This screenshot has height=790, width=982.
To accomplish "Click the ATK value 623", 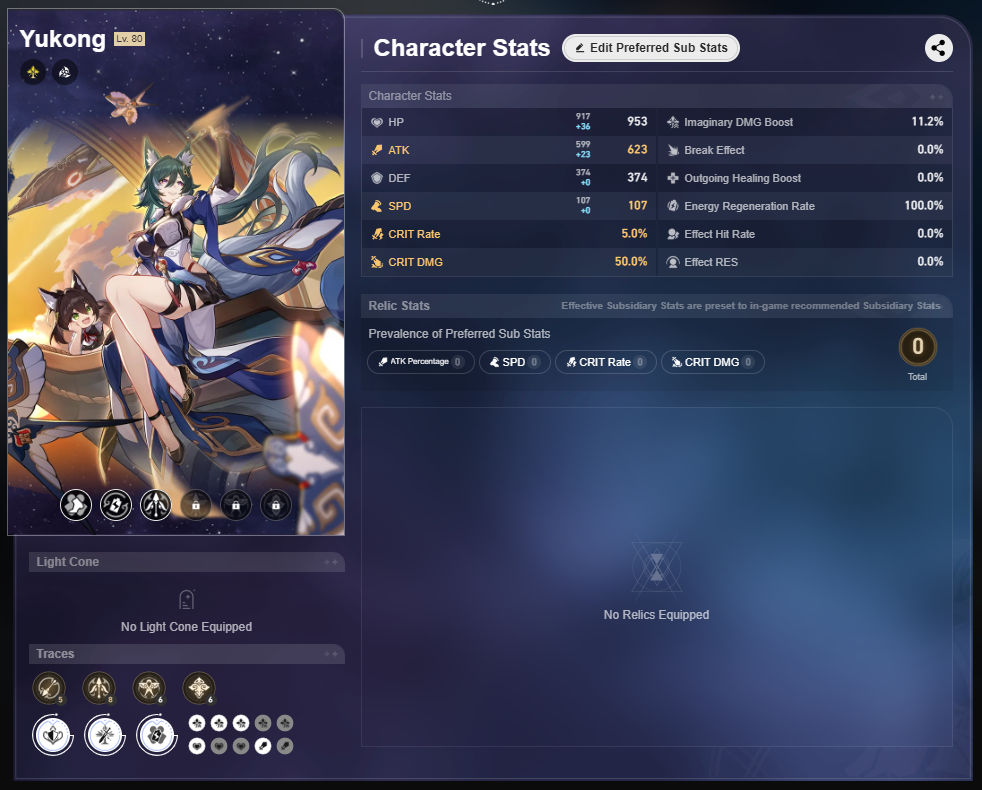I will click(637, 149).
